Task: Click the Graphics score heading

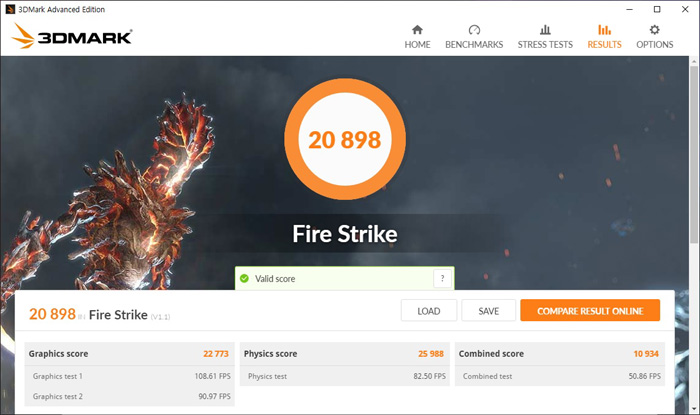Action: tap(58, 354)
